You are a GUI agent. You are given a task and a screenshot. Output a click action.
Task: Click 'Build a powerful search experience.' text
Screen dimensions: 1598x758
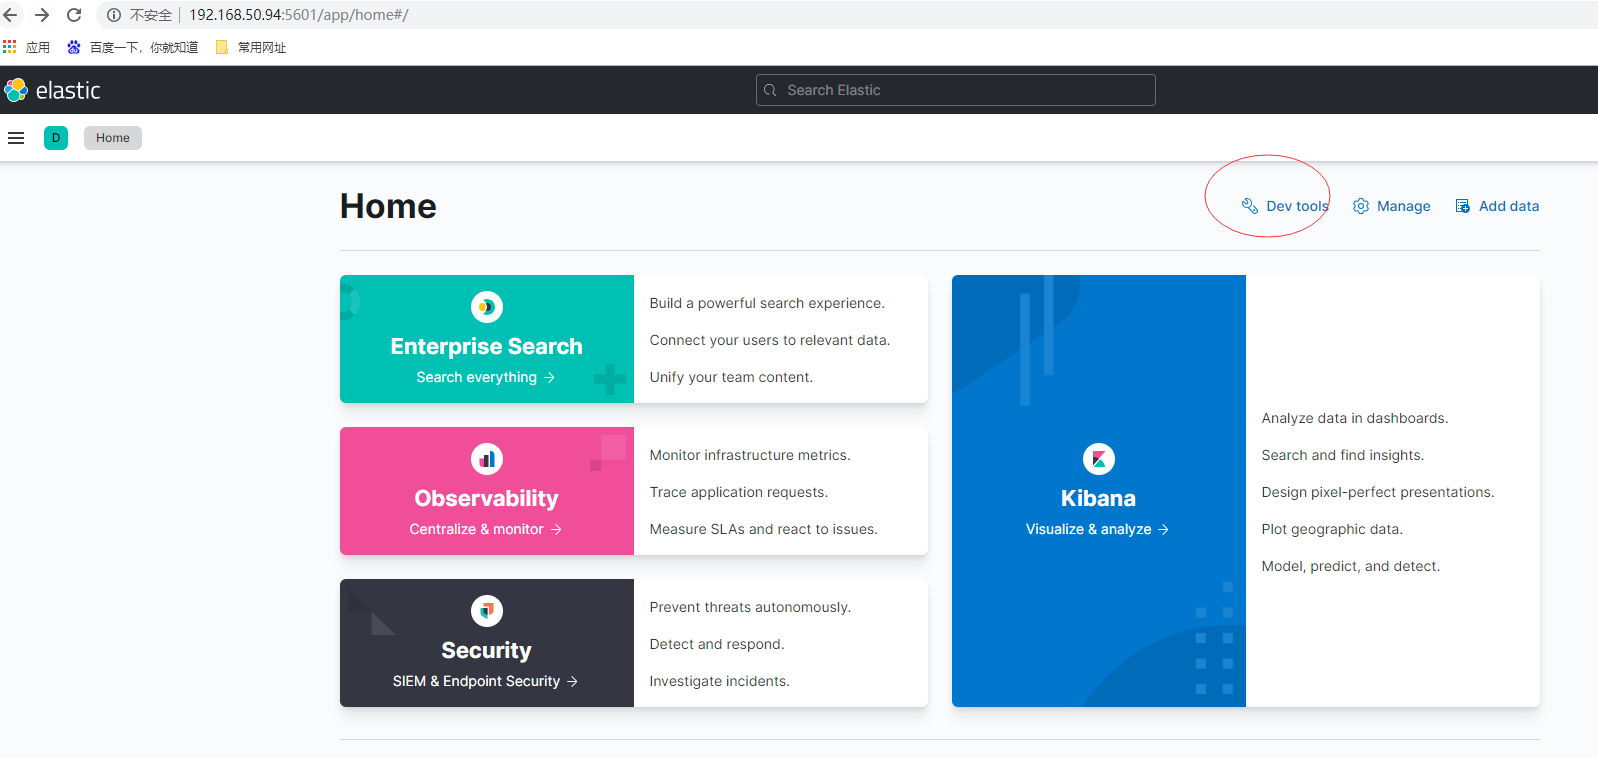(x=767, y=303)
